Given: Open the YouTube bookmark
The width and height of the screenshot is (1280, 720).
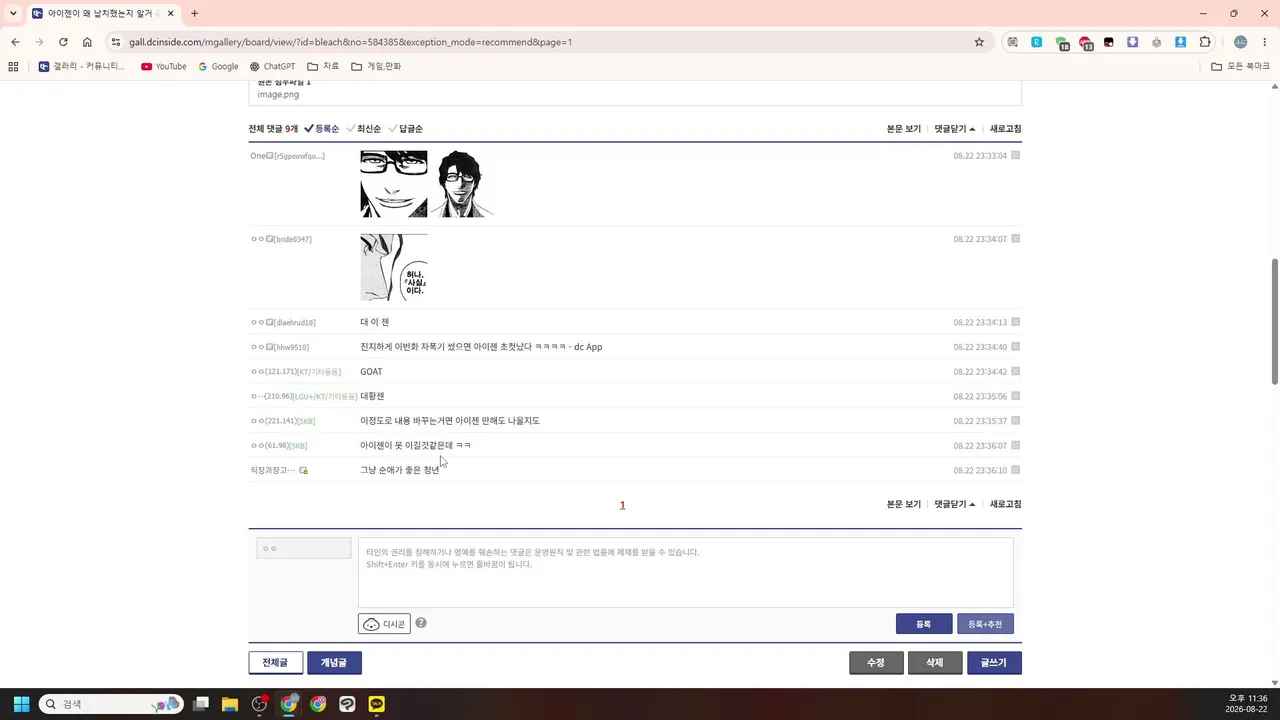Looking at the screenshot, I should pyautogui.click(x=164, y=67).
